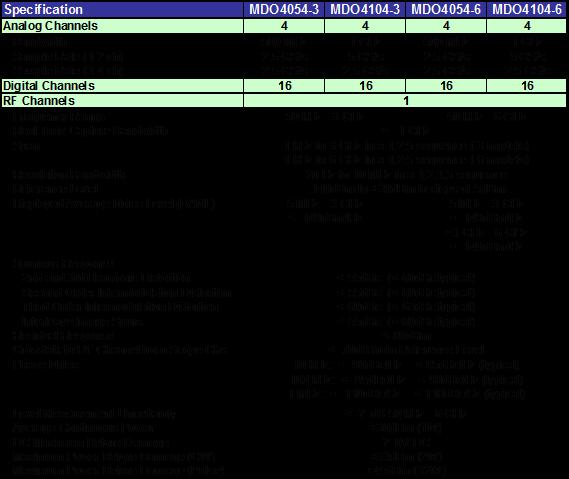Screen dimensions: 569x479
Task: Pick Analog Channels value for MDO4054-6
Action: (x=446, y=26)
